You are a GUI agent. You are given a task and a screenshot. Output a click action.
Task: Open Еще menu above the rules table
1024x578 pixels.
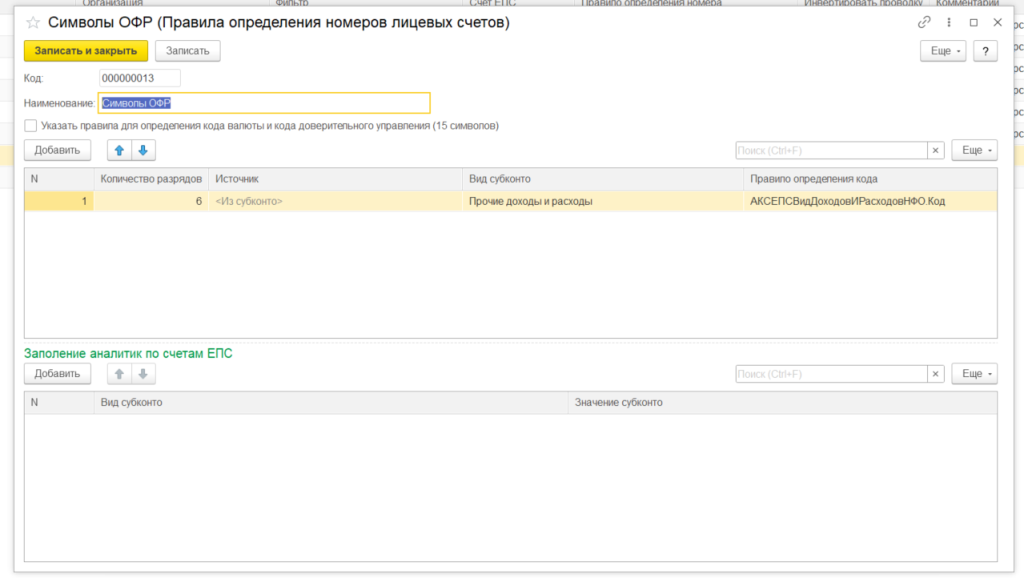pyautogui.click(x=974, y=150)
